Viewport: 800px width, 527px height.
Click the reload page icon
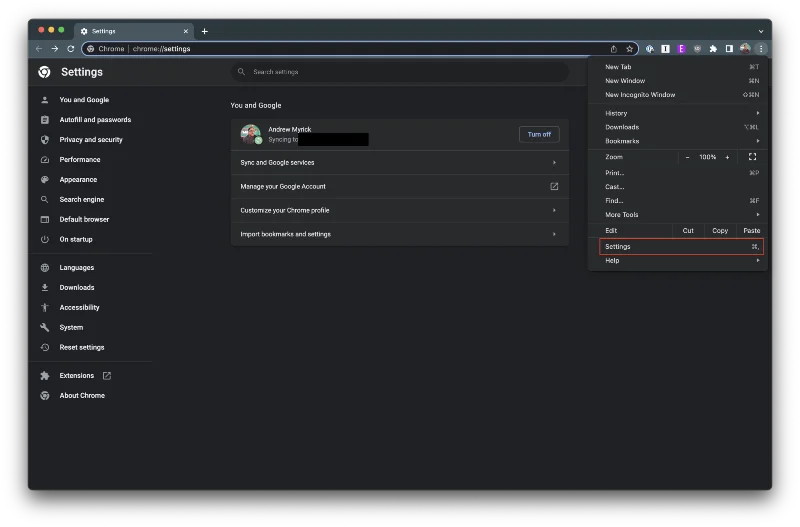(70, 48)
